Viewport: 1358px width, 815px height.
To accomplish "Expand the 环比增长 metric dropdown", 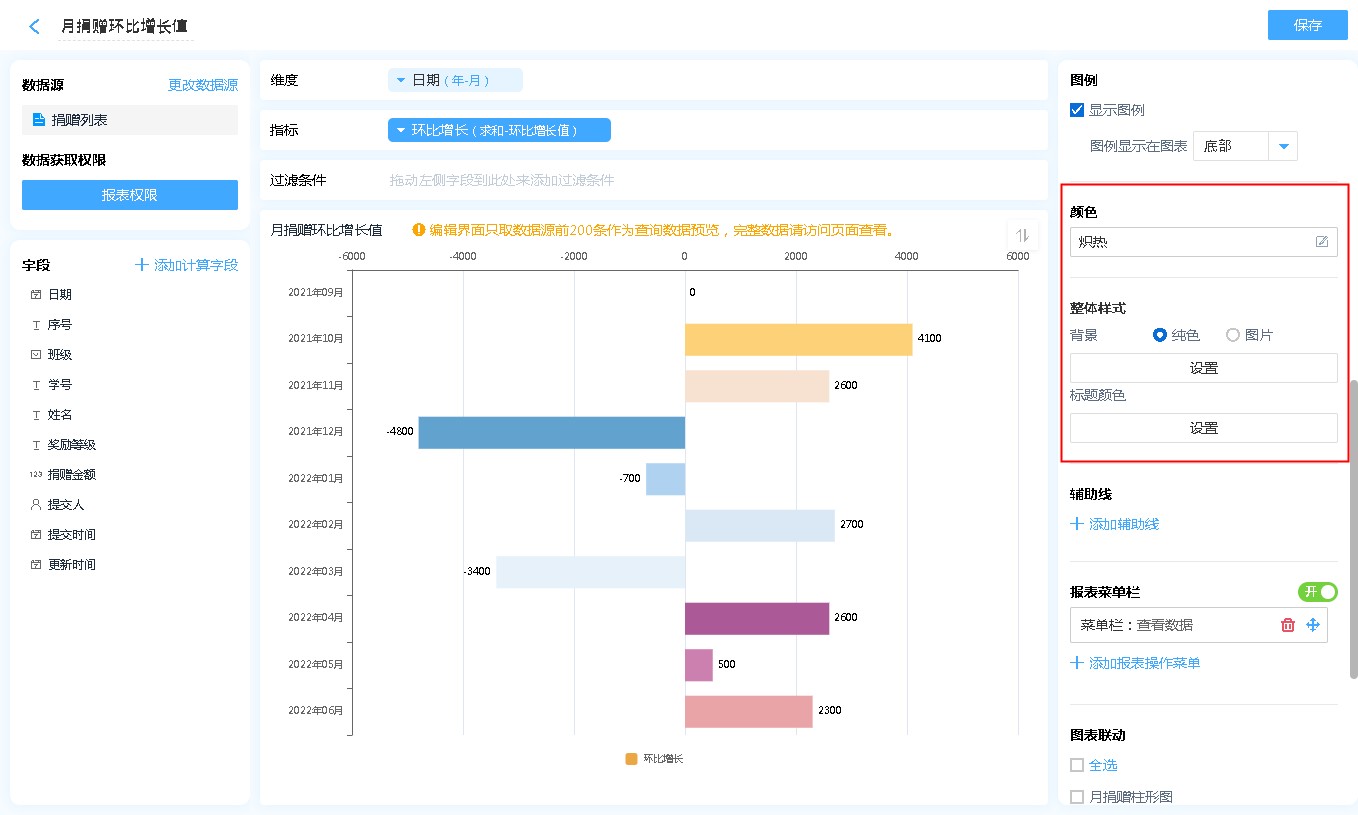I will tap(401, 130).
